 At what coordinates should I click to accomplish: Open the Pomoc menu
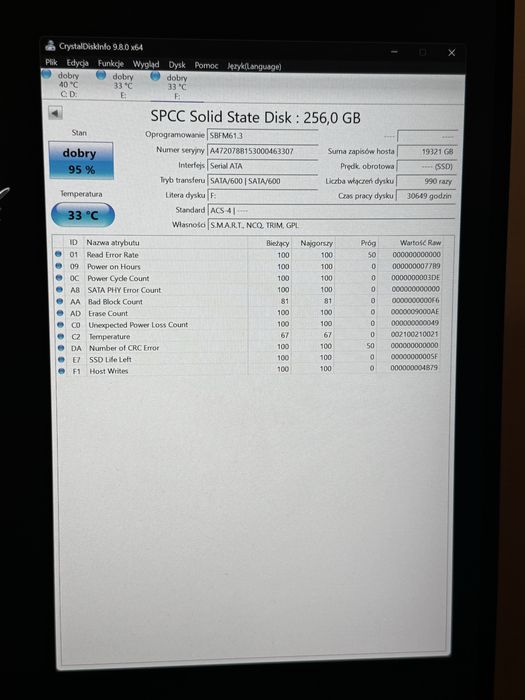click(x=206, y=65)
